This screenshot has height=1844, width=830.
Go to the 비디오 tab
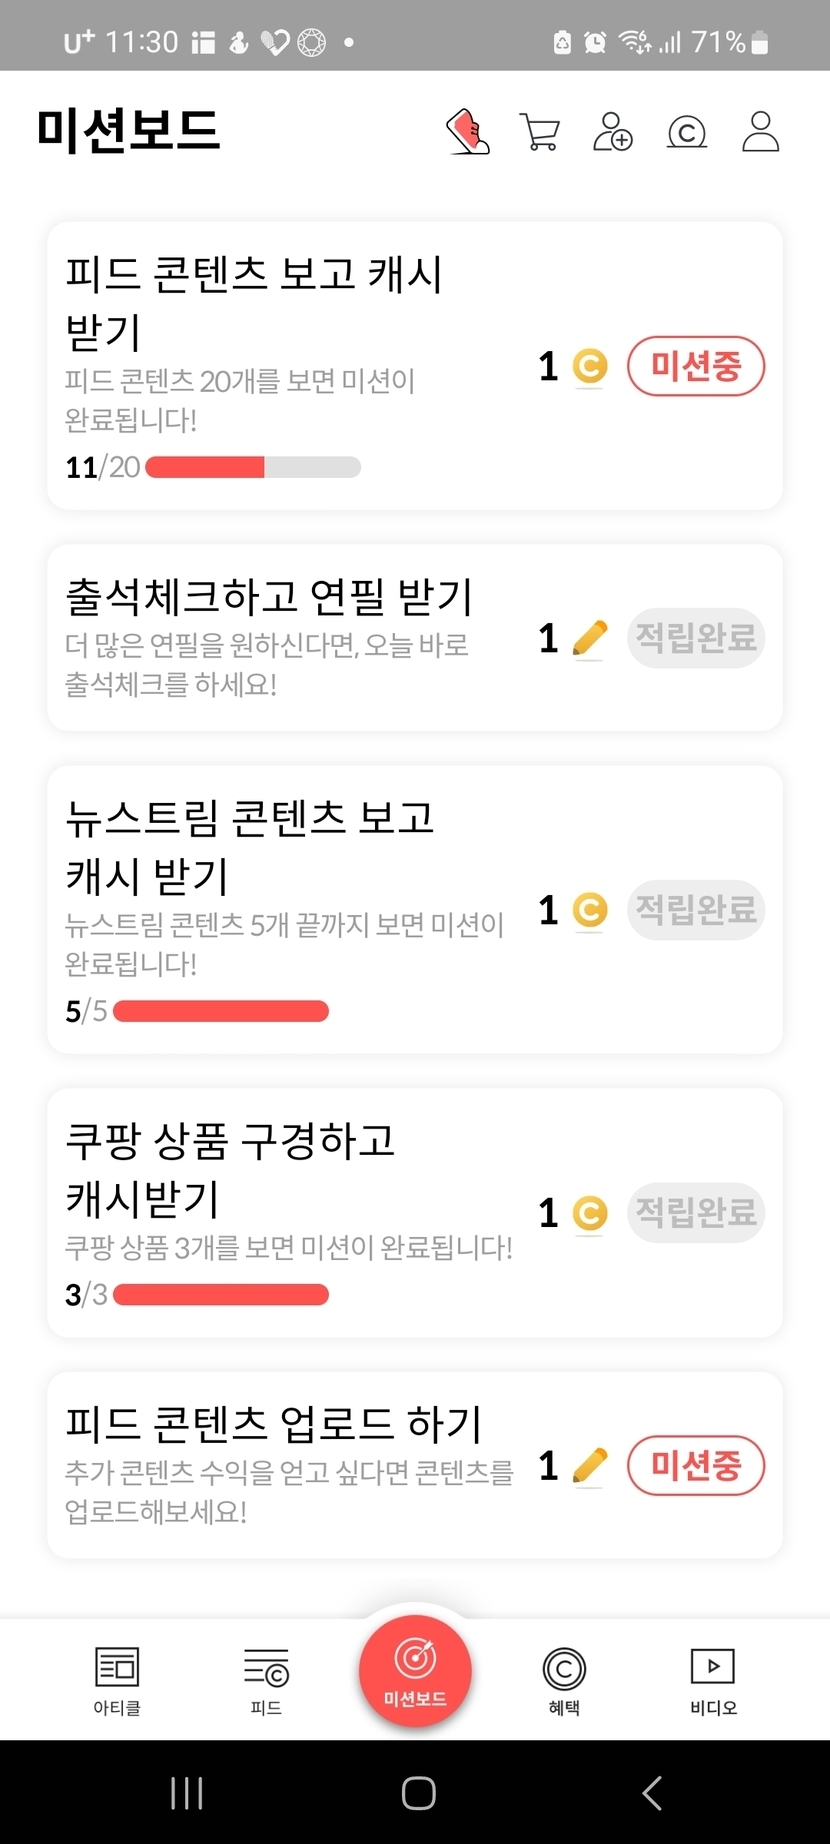pos(713,1680)
